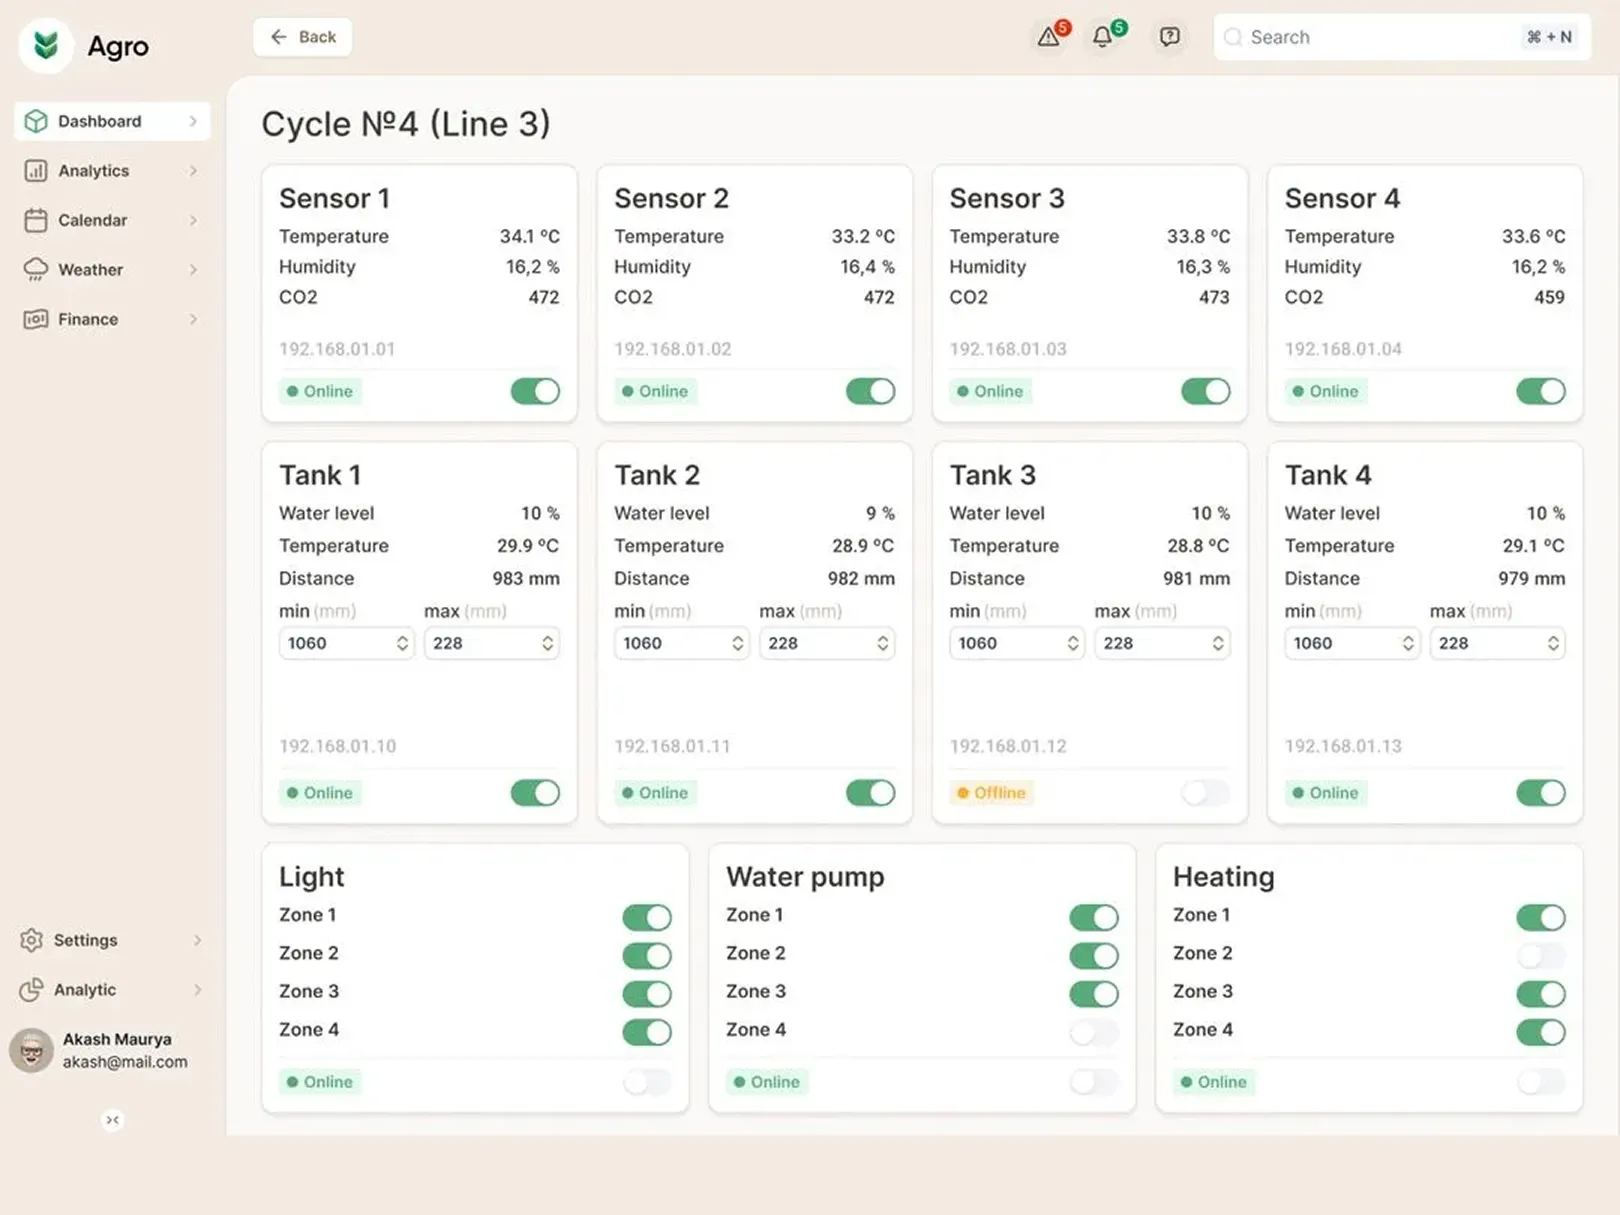
Task: Click the Calendar icon in sidebar
Action: pyautogui.click(x=36, y=220)
